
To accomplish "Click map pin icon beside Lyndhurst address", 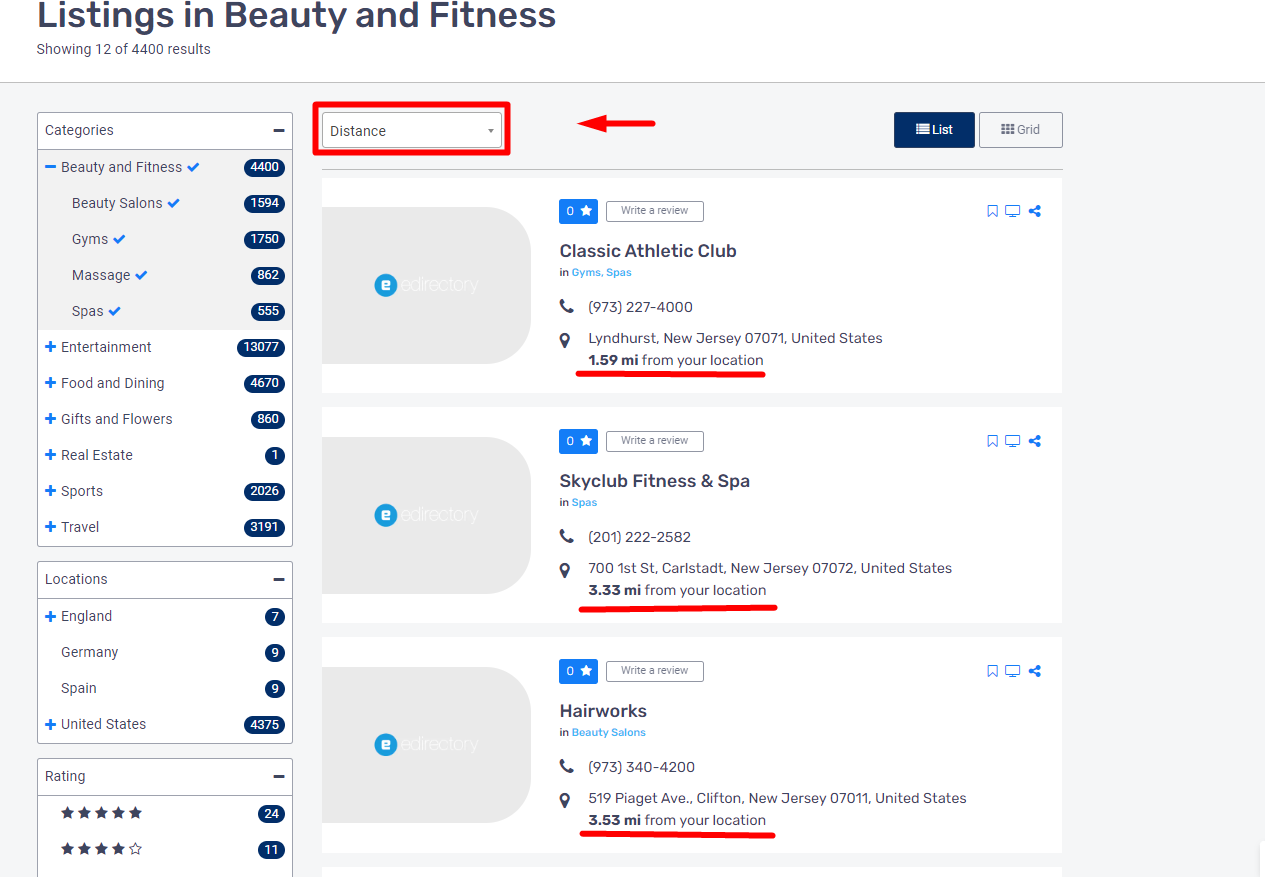I will tap(566, 340).
